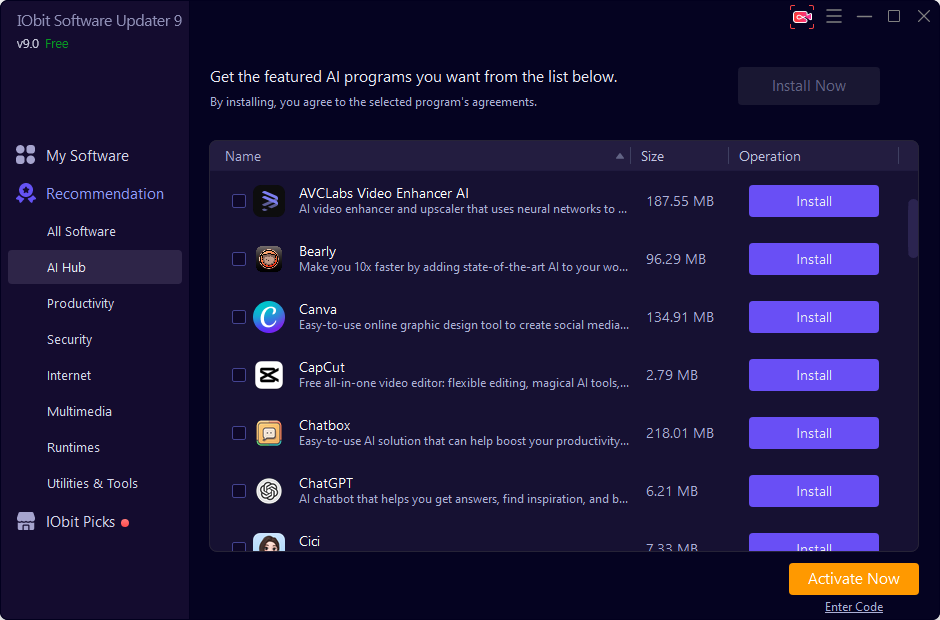Image resolution: width=940 pixels, height=620 pixels.
Task: Open the Recommendation section
Action: [105, 194]
